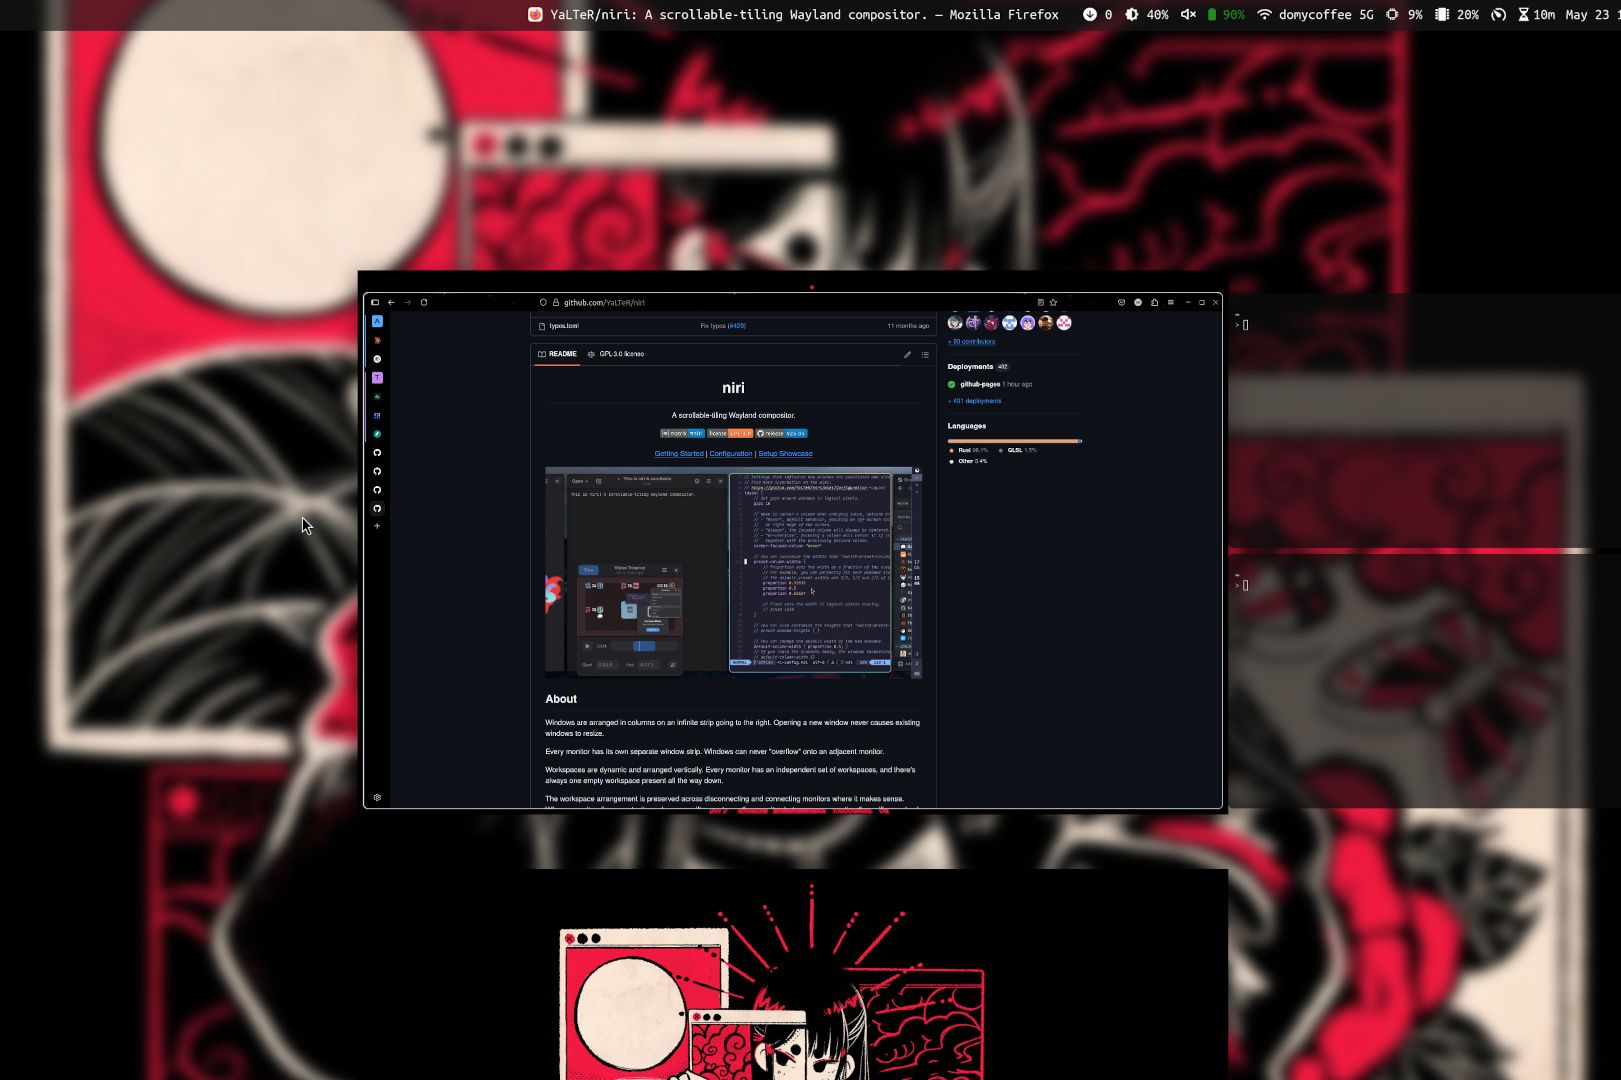Click the Rust language entry
The width and height of the screenshot is (1621, 1080).
(x=968, y=450)
